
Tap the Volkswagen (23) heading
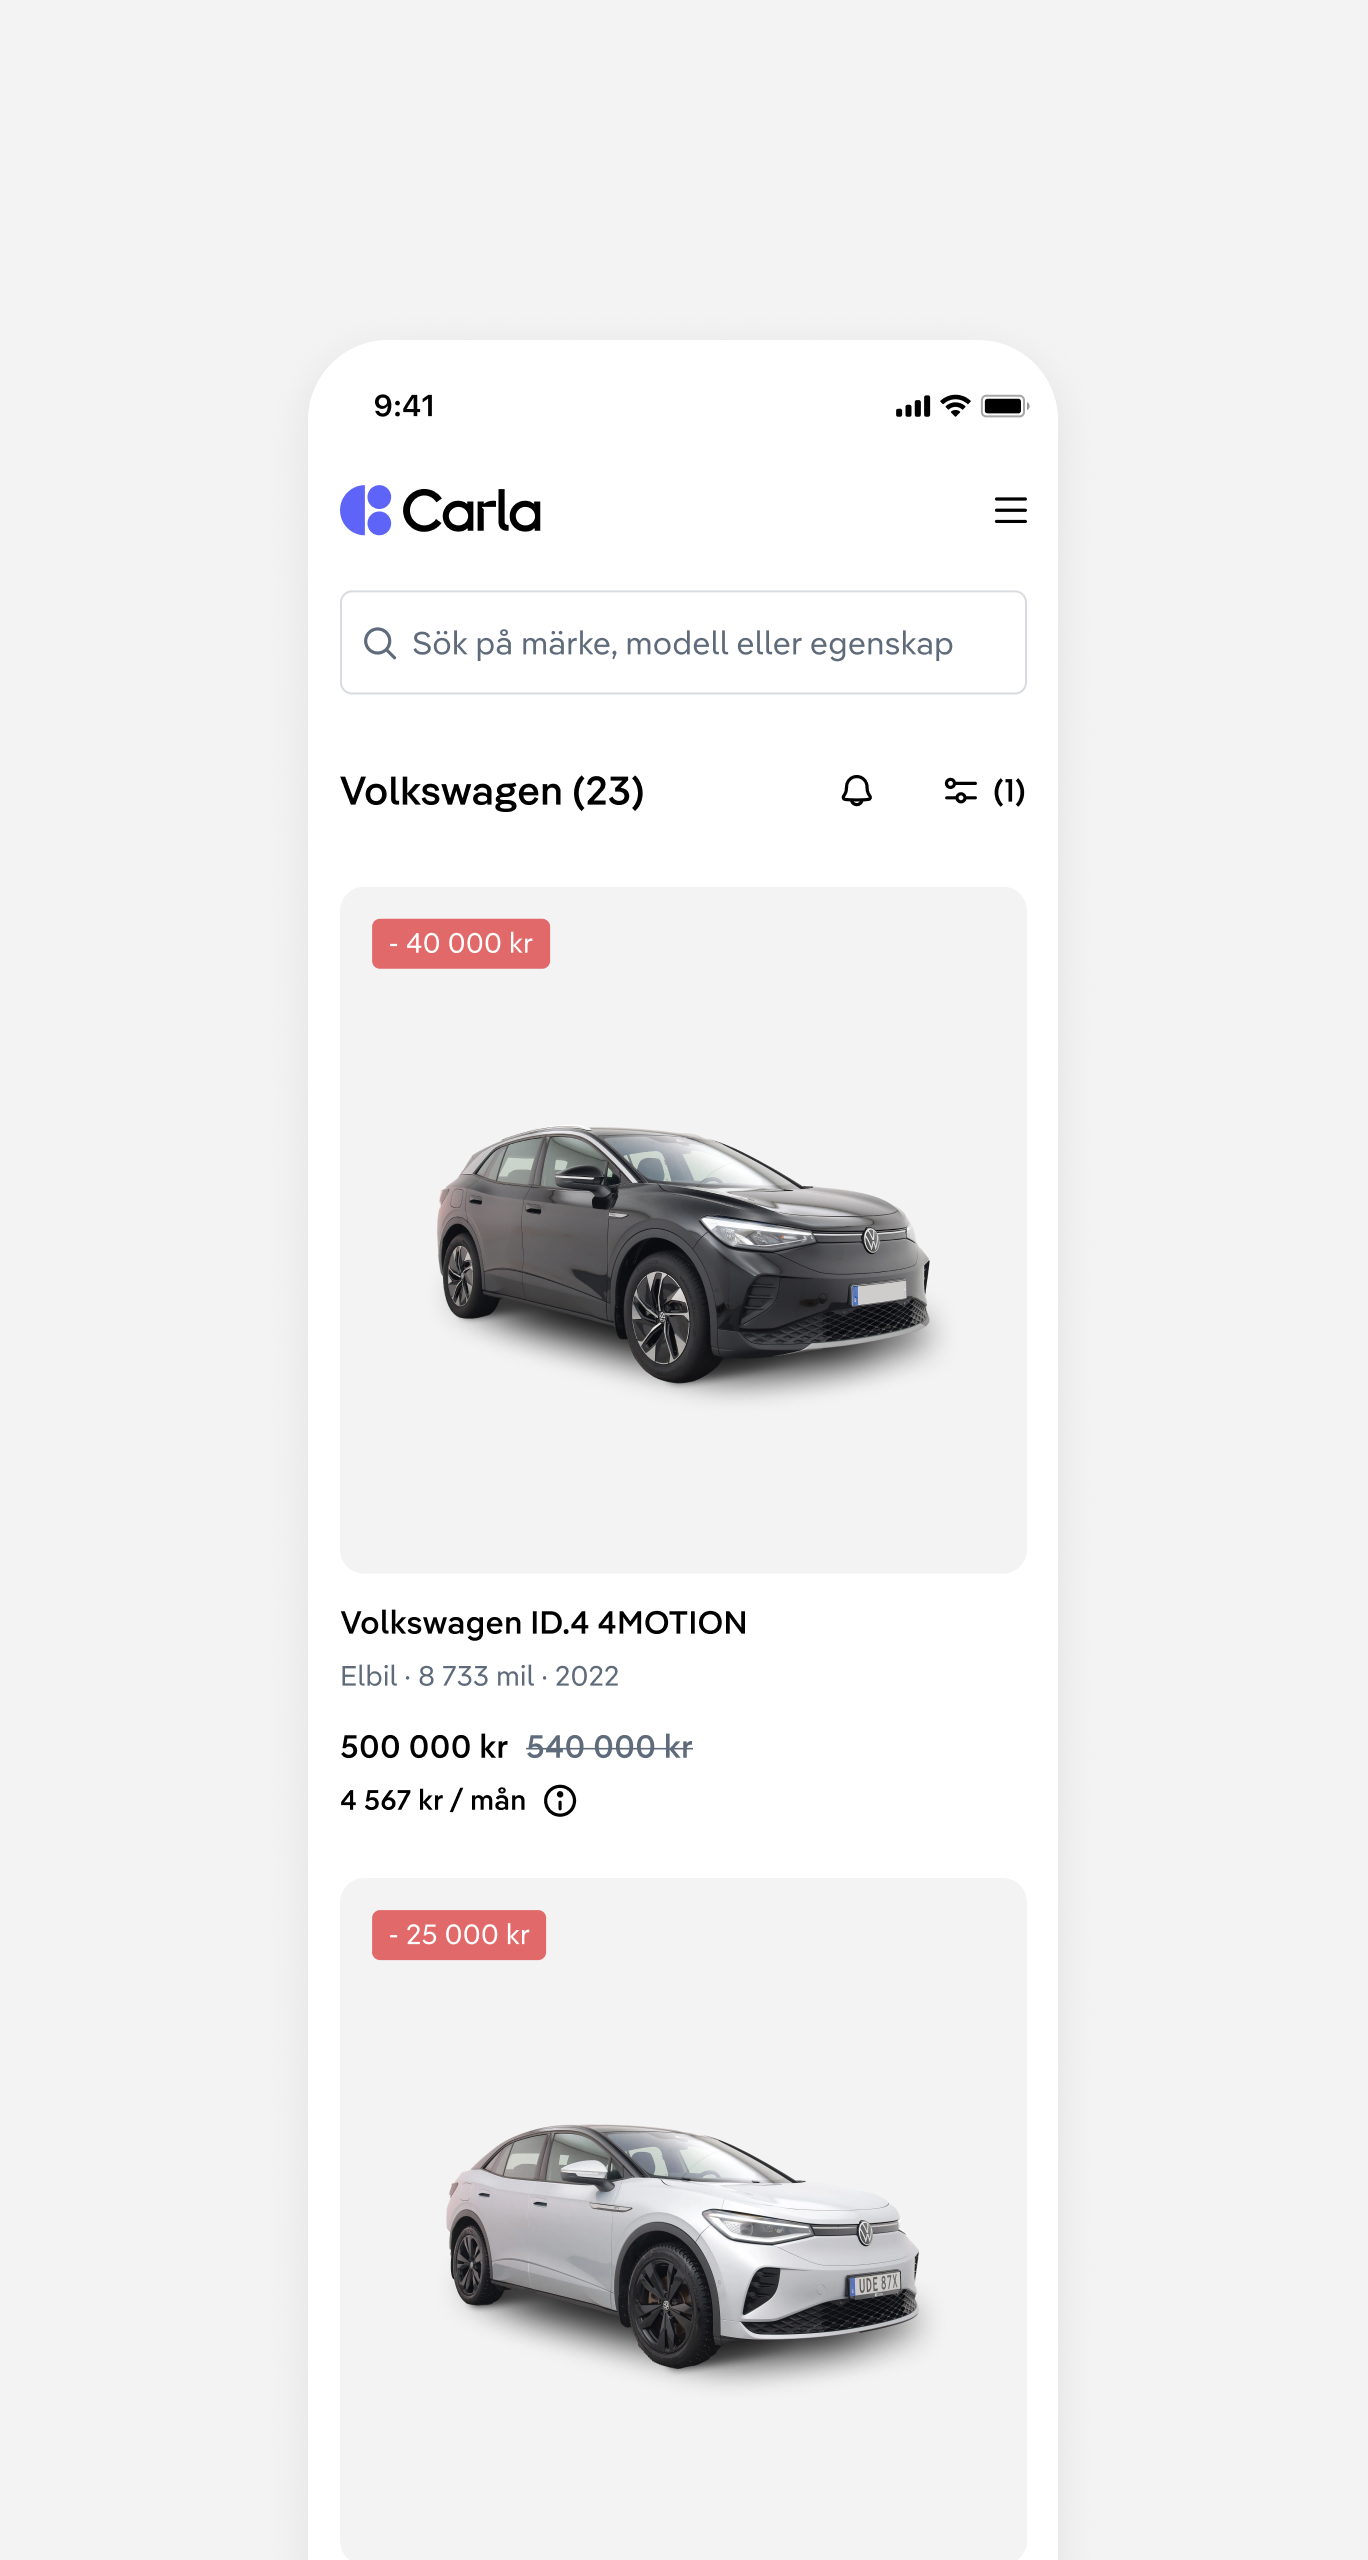pos(492,791)
